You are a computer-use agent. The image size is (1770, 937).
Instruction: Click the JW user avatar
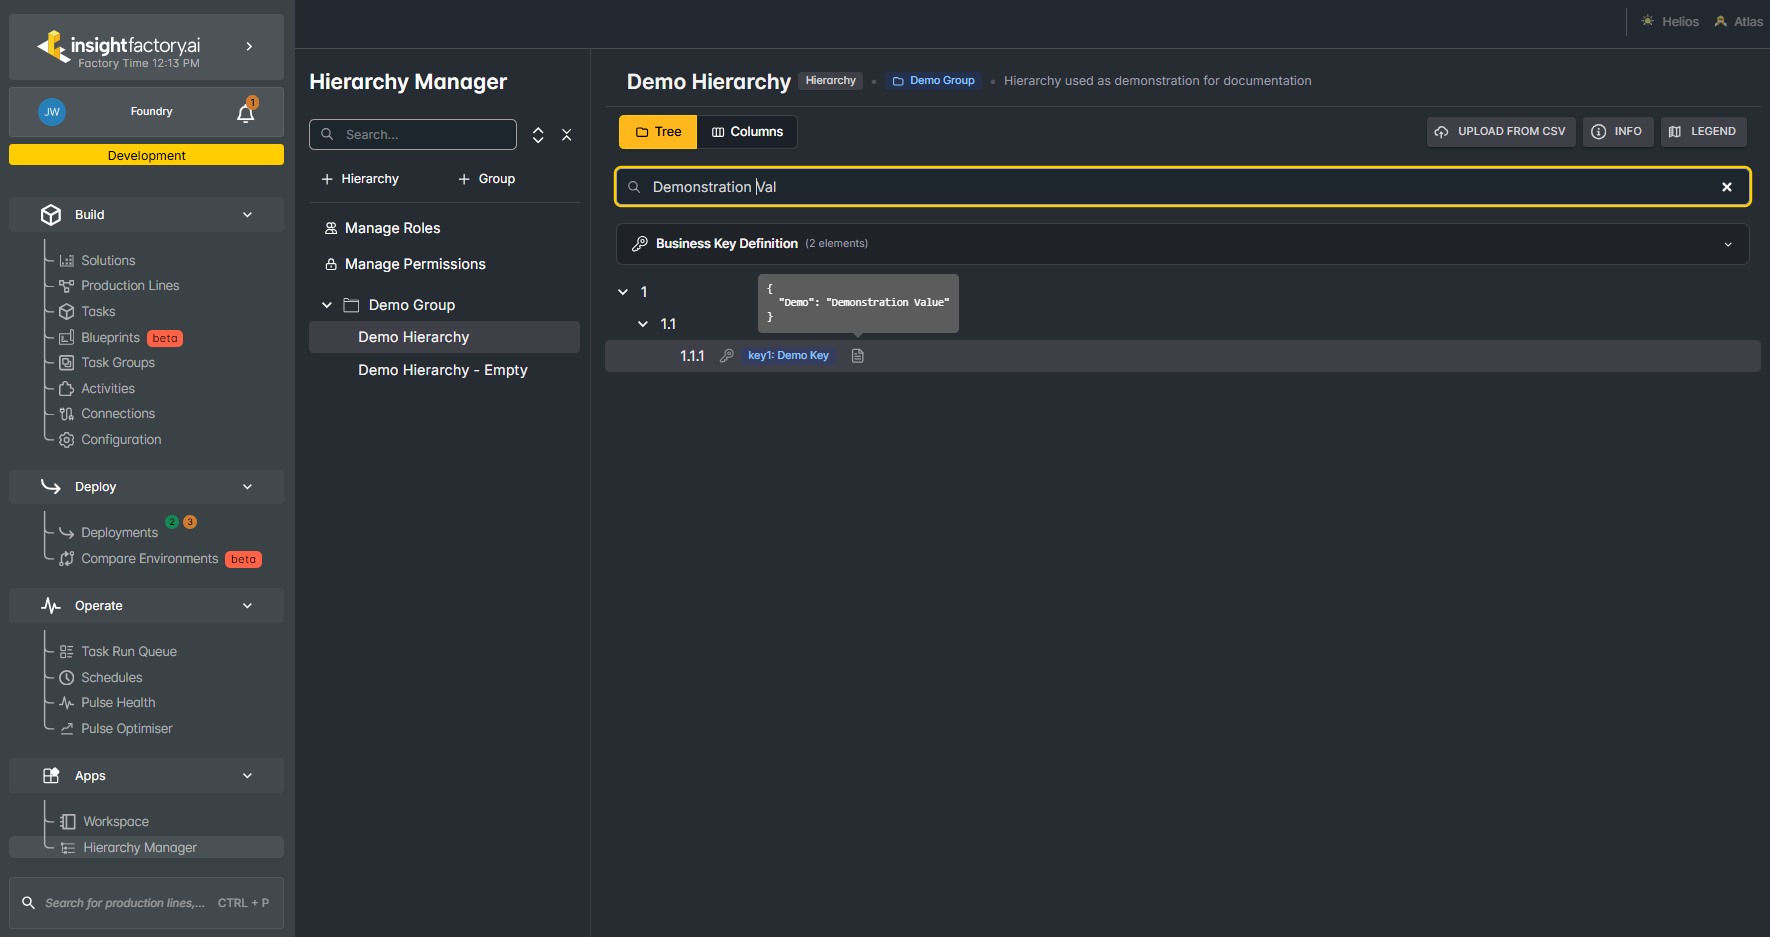(52, 112)
